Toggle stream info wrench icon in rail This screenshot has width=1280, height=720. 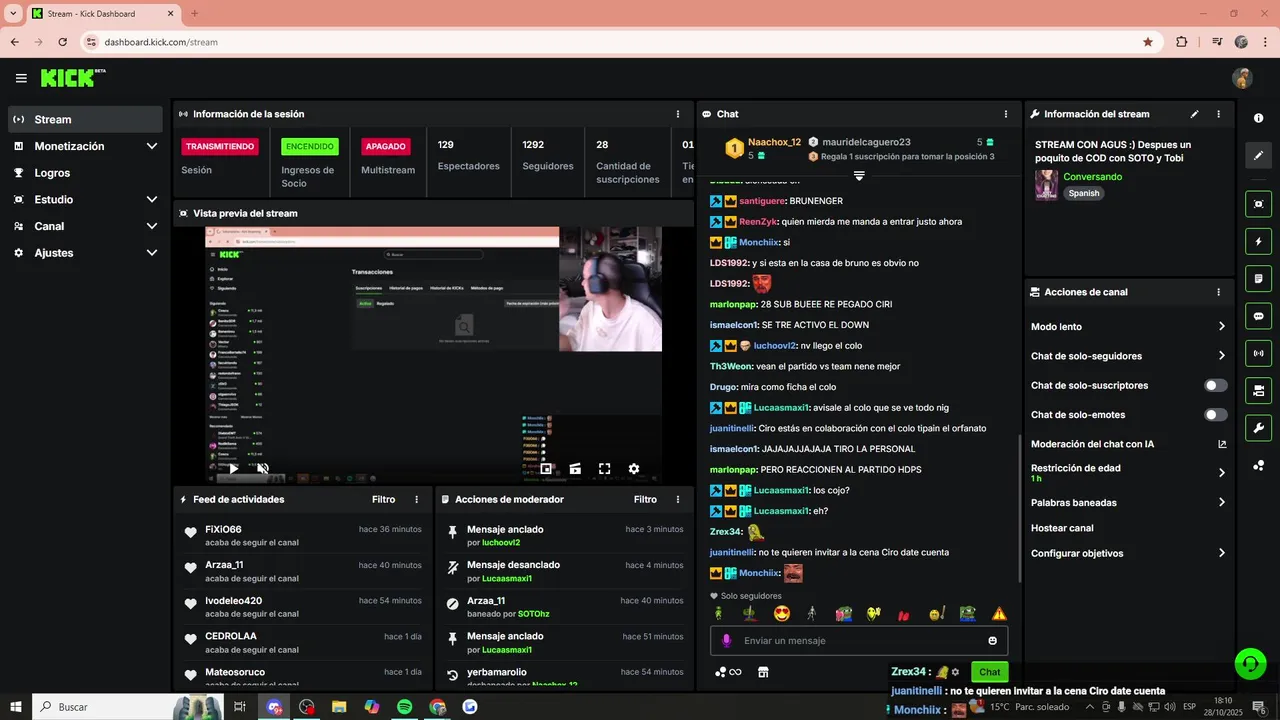click(1258, 428)
